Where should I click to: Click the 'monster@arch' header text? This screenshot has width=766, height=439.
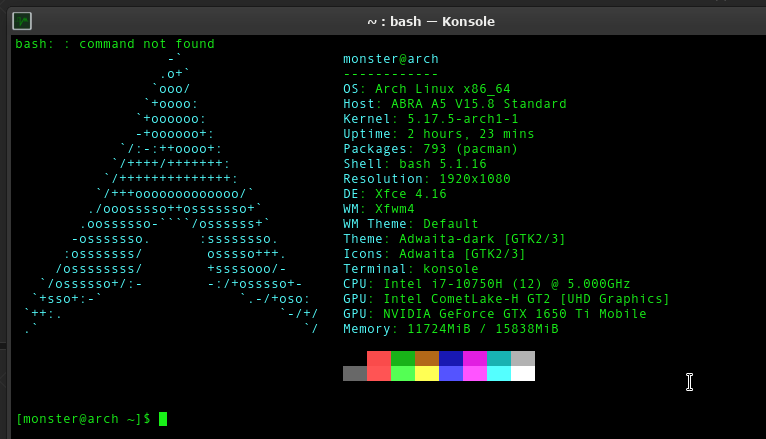pyautogui.click(x=391, y=59)
